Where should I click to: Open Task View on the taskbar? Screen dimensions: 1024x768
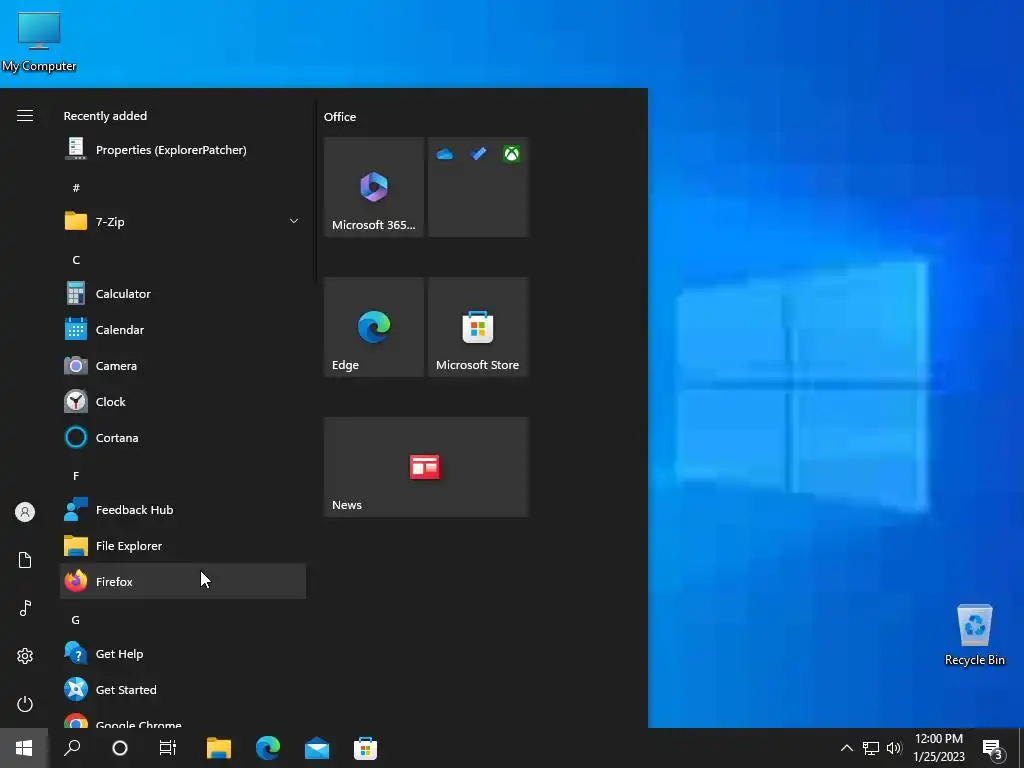point(168,748)
